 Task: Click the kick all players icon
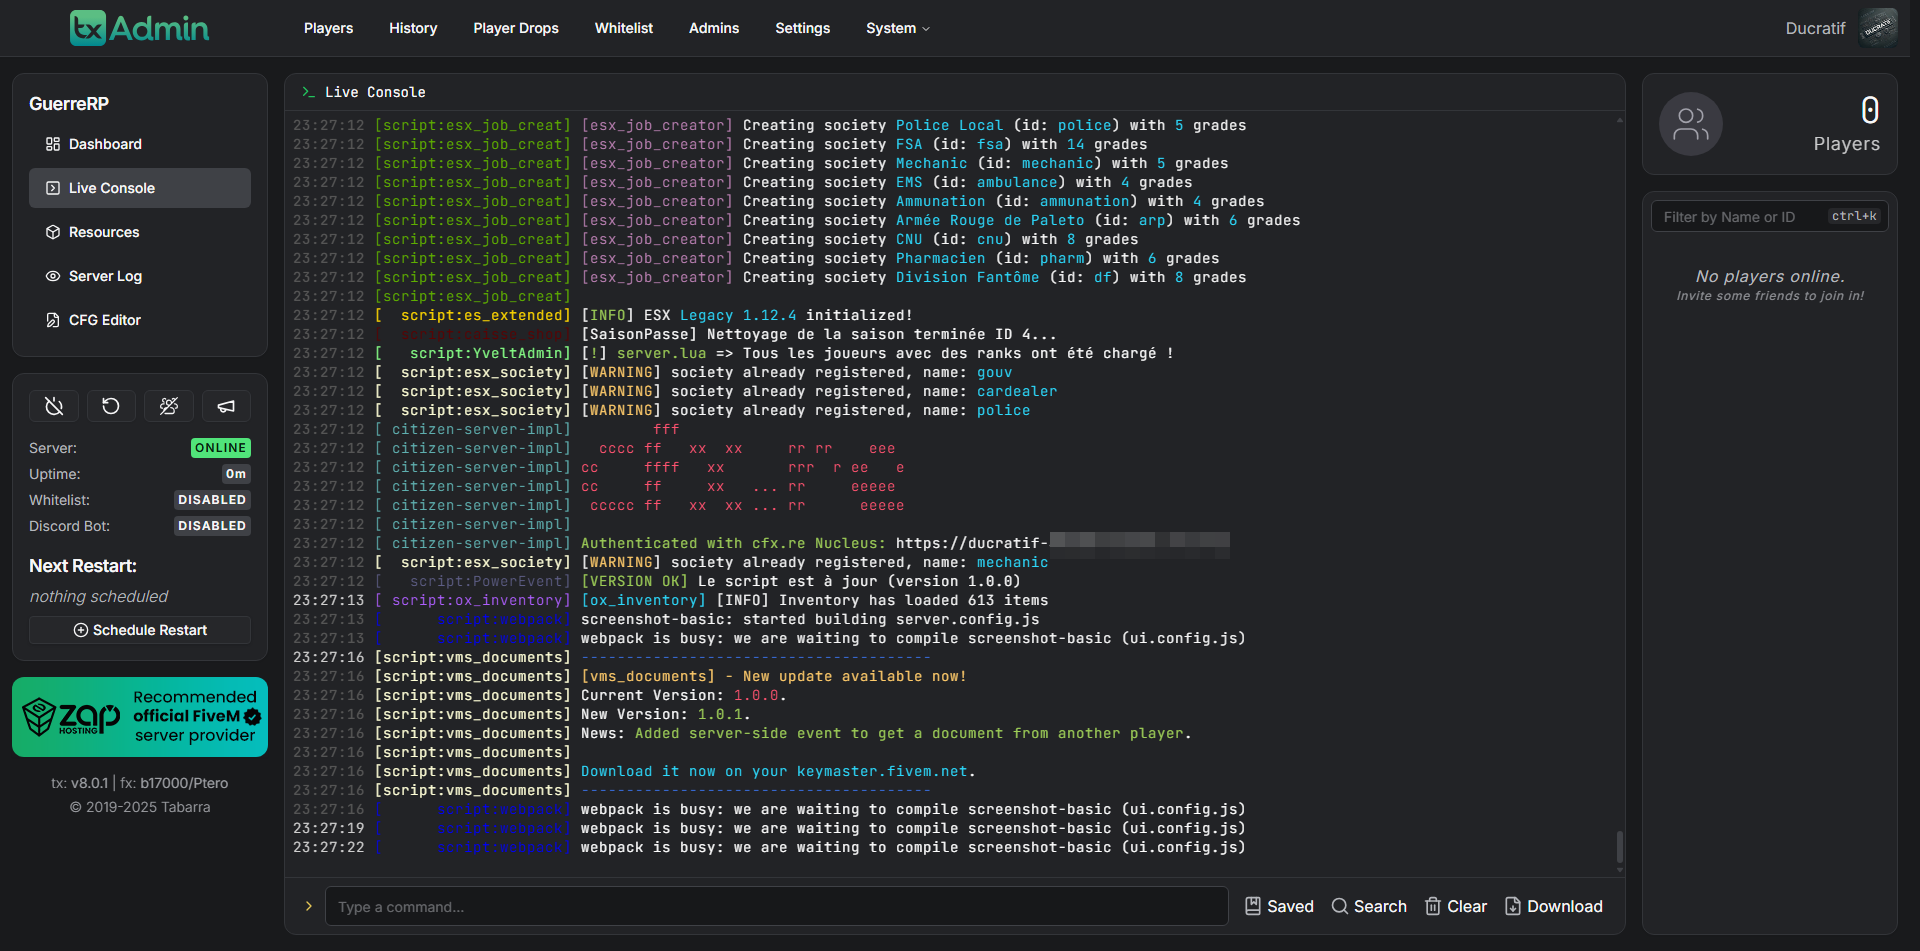[x=169, y=406]
